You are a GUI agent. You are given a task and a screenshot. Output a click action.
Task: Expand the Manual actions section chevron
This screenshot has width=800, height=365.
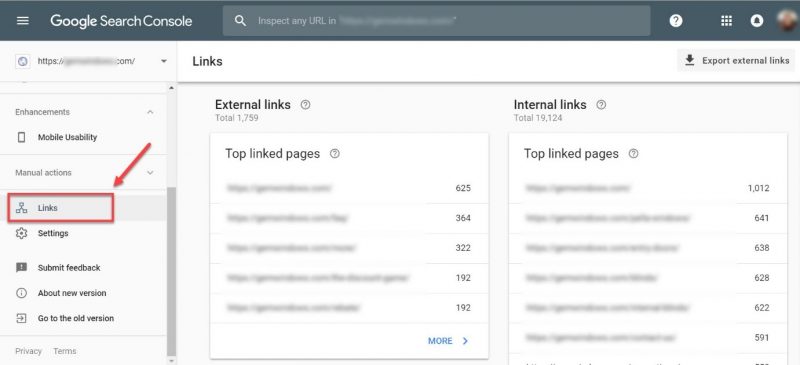click(150, 173)
